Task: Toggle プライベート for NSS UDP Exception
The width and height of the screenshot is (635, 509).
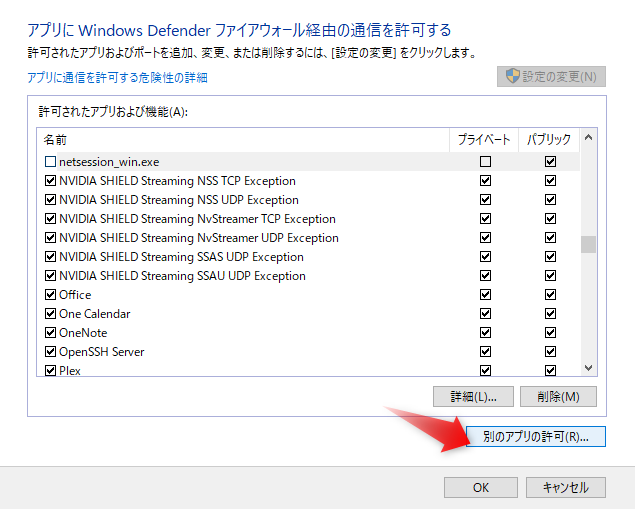Action: tap(485, 200)
